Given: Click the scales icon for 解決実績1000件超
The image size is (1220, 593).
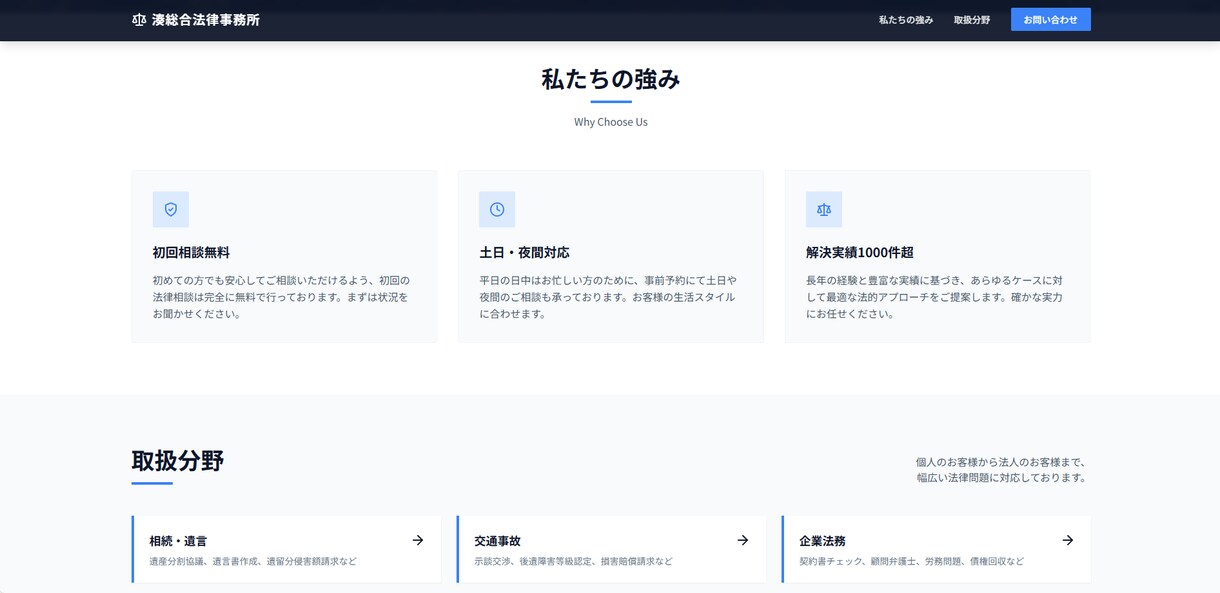Looking at the screenshot, I should click(824, 210).
